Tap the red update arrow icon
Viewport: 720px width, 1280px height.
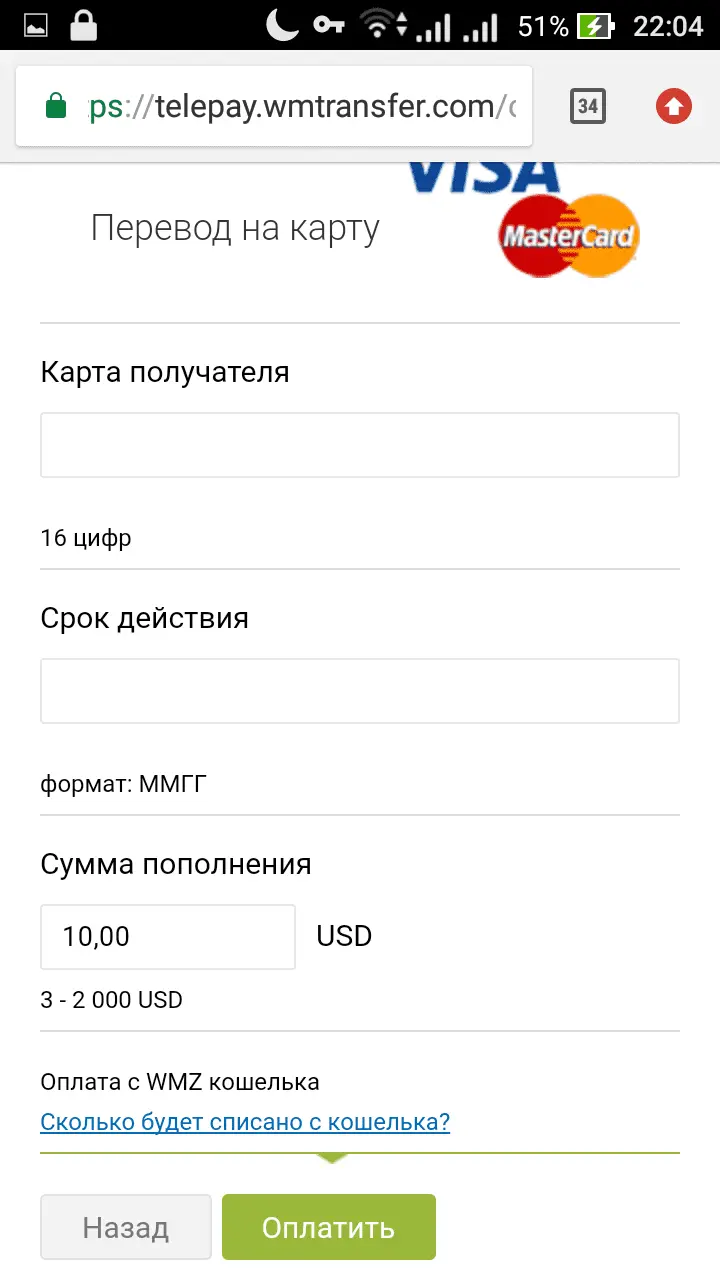coord(674,106)
